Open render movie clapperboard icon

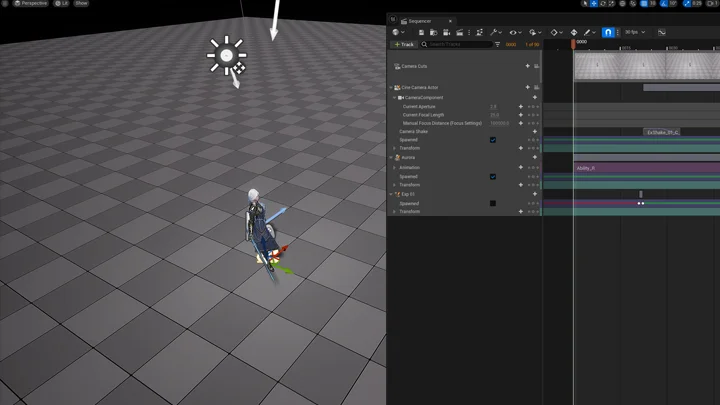460,32
